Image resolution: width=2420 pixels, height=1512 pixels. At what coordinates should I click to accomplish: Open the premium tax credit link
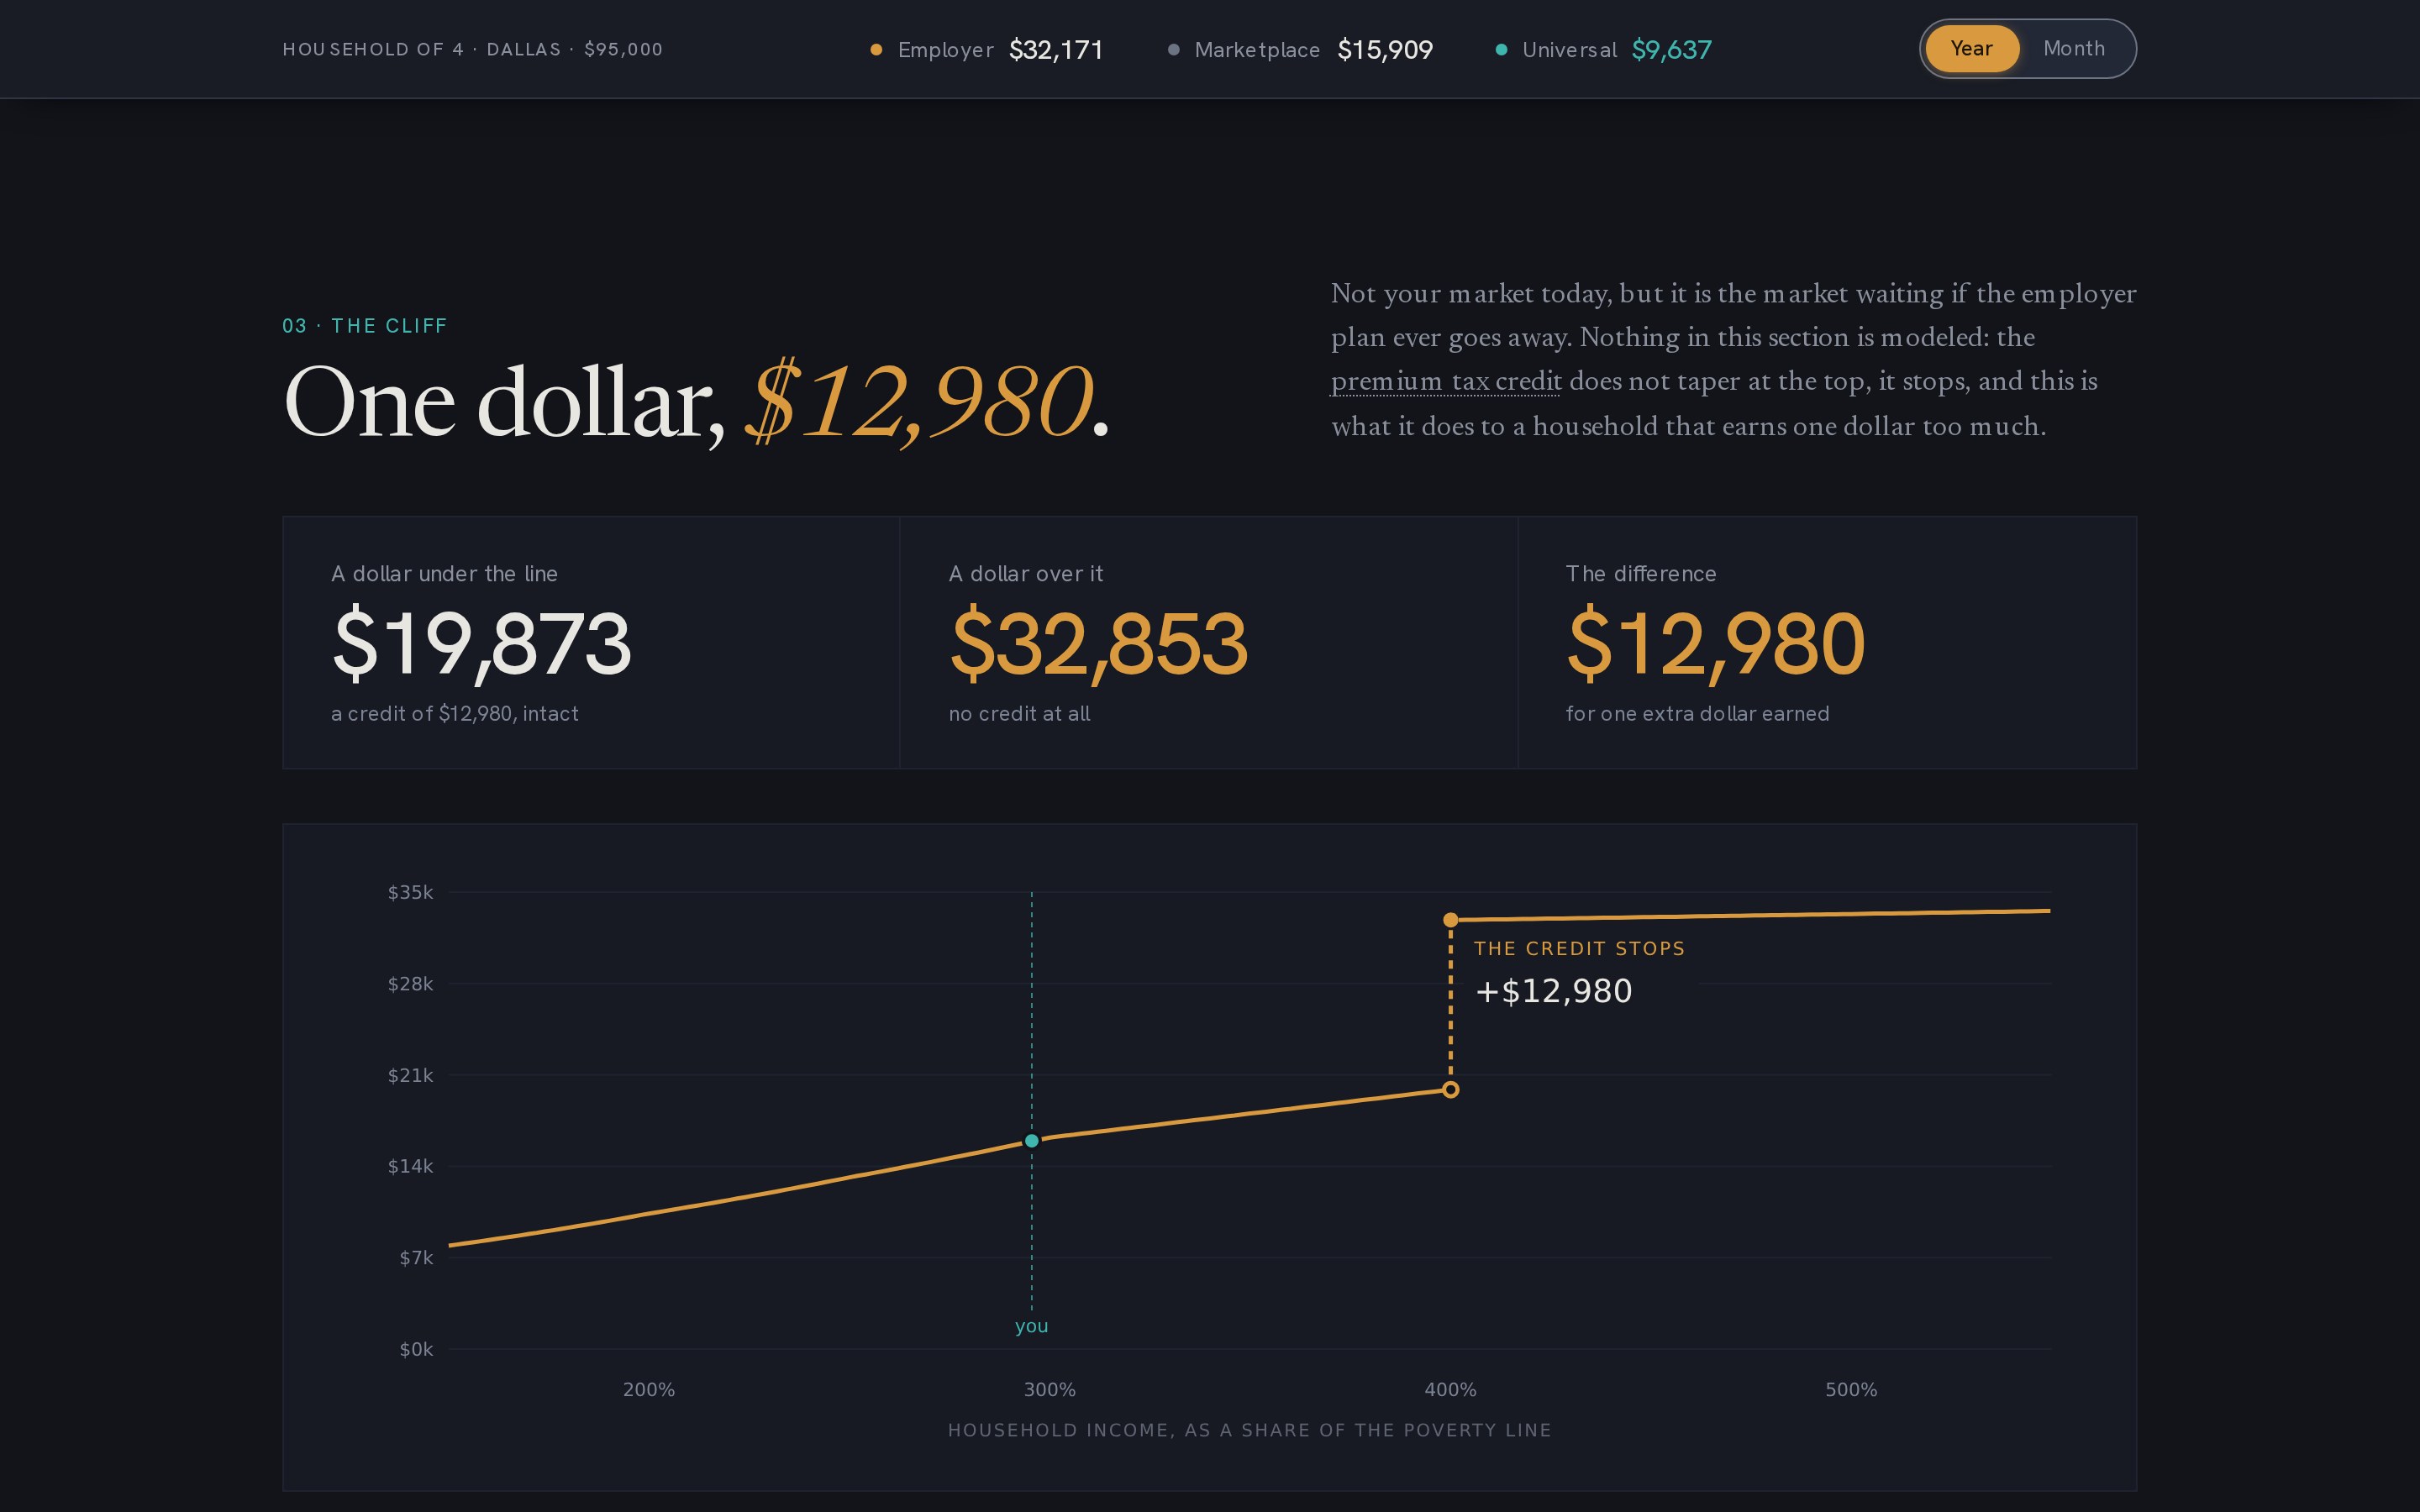click(x=1446, y=382)
